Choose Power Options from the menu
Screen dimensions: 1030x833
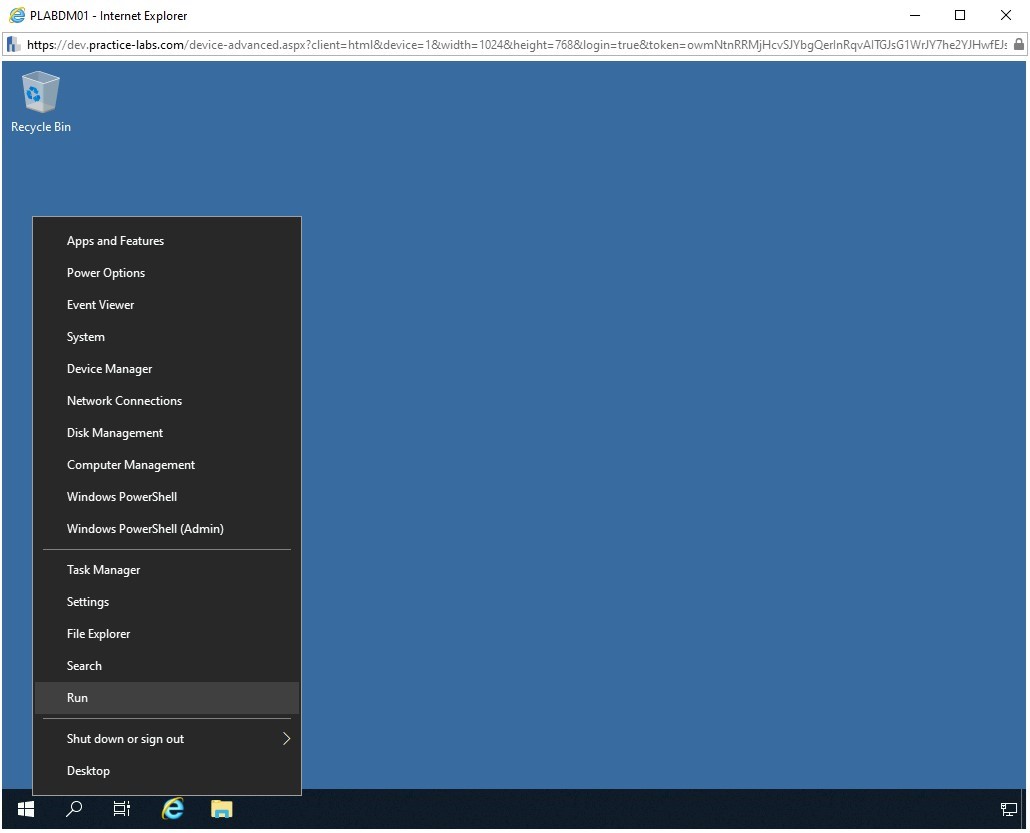(106, 273)
